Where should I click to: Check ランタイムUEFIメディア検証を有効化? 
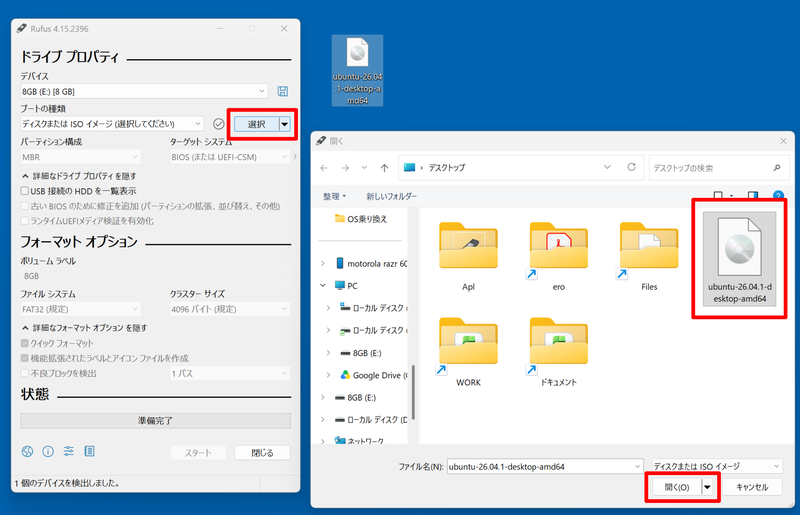pos(24,220)
